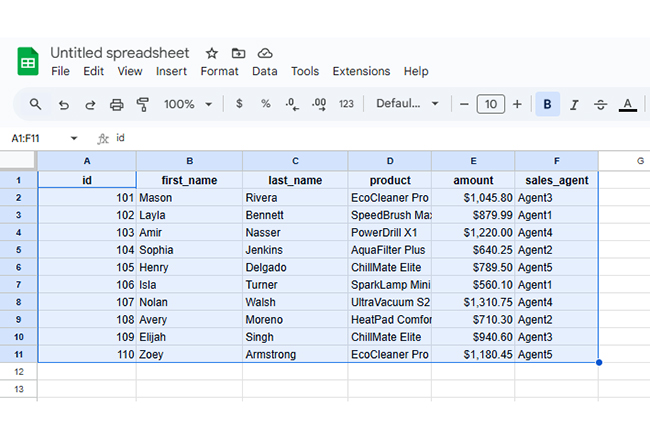The image size is (650, 439).
Task: Open the File menu
Action: (x=60, y=71)
